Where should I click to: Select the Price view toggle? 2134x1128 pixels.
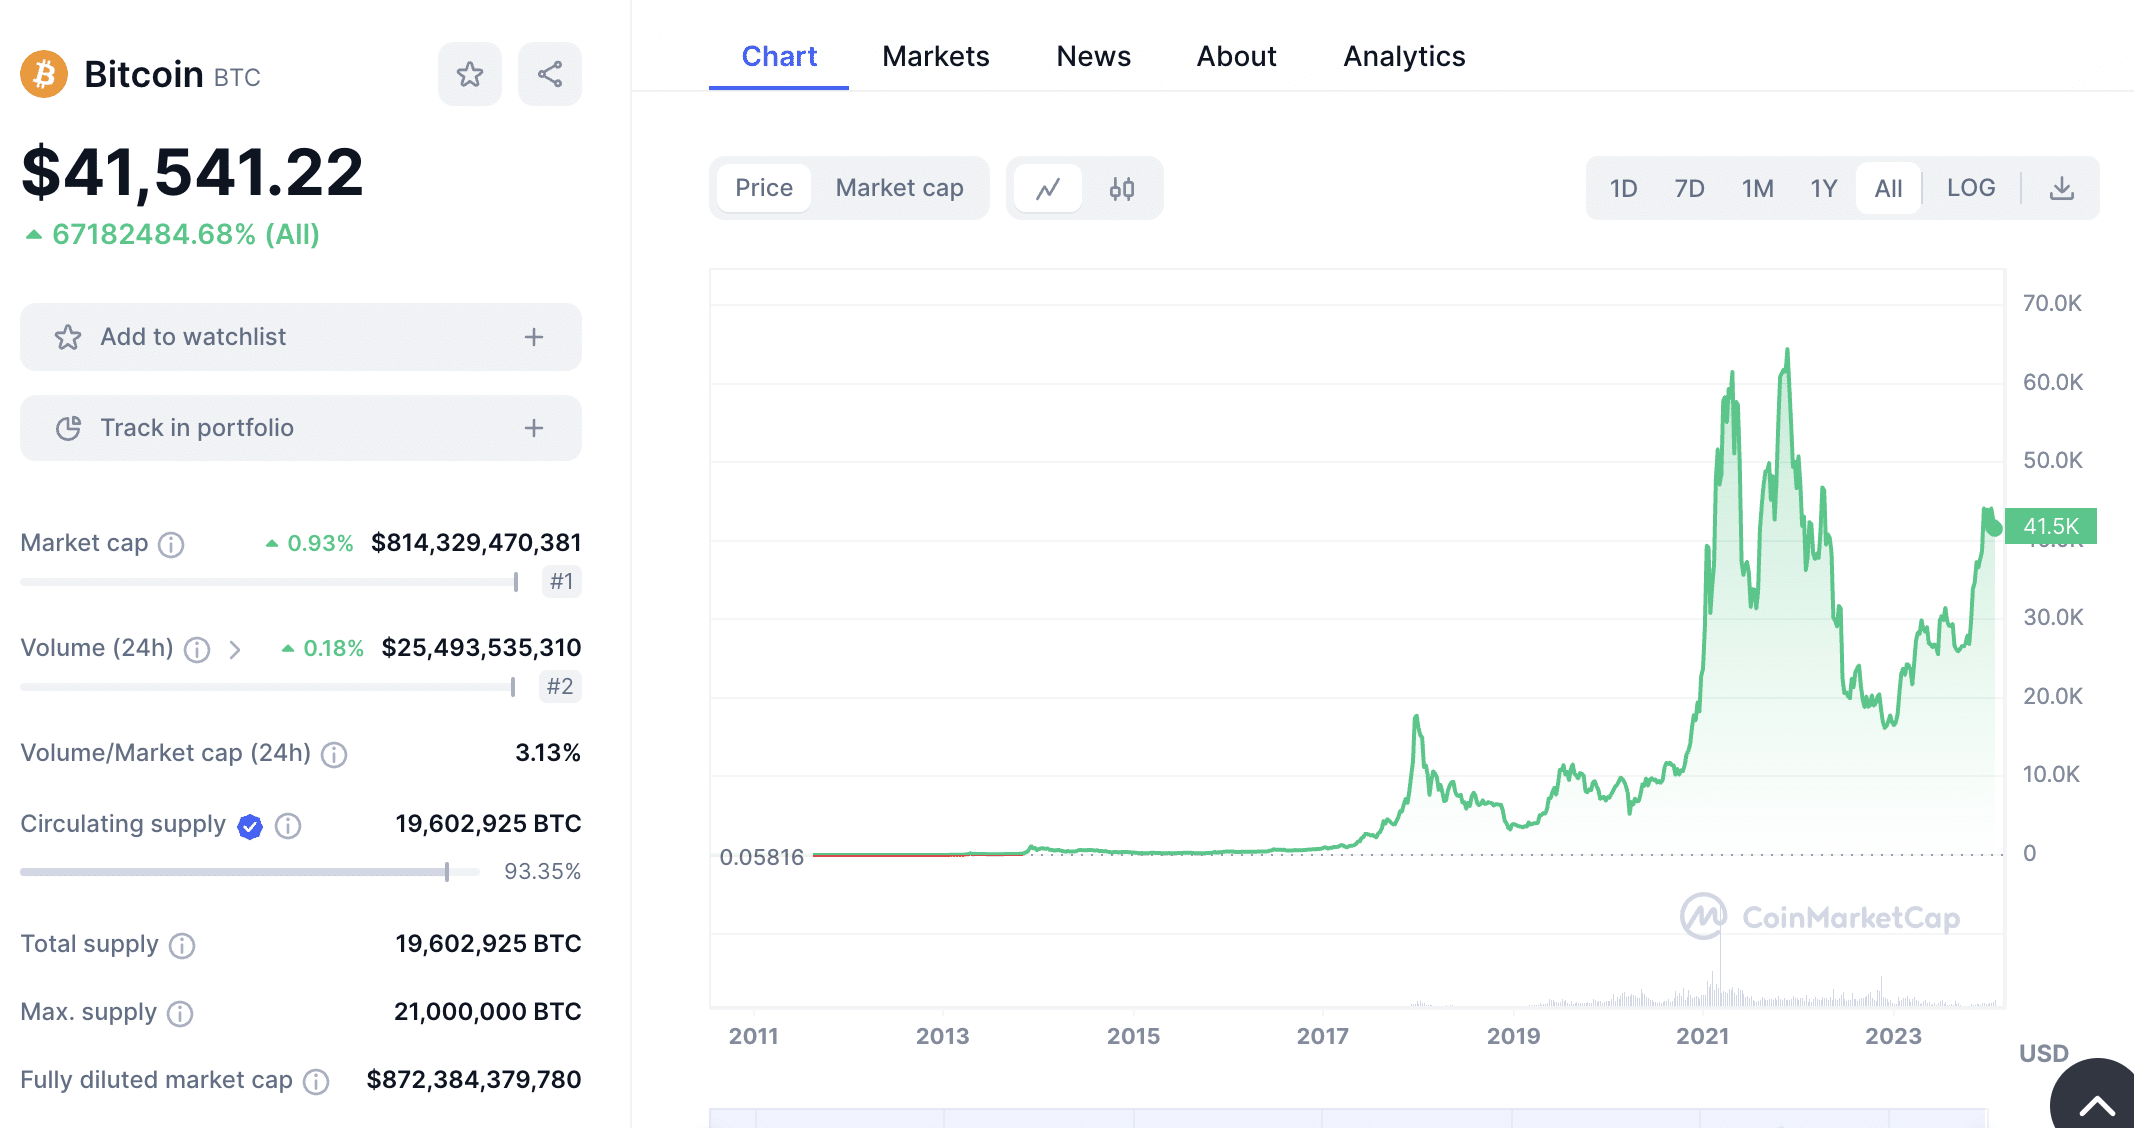[x=764, y=187]
